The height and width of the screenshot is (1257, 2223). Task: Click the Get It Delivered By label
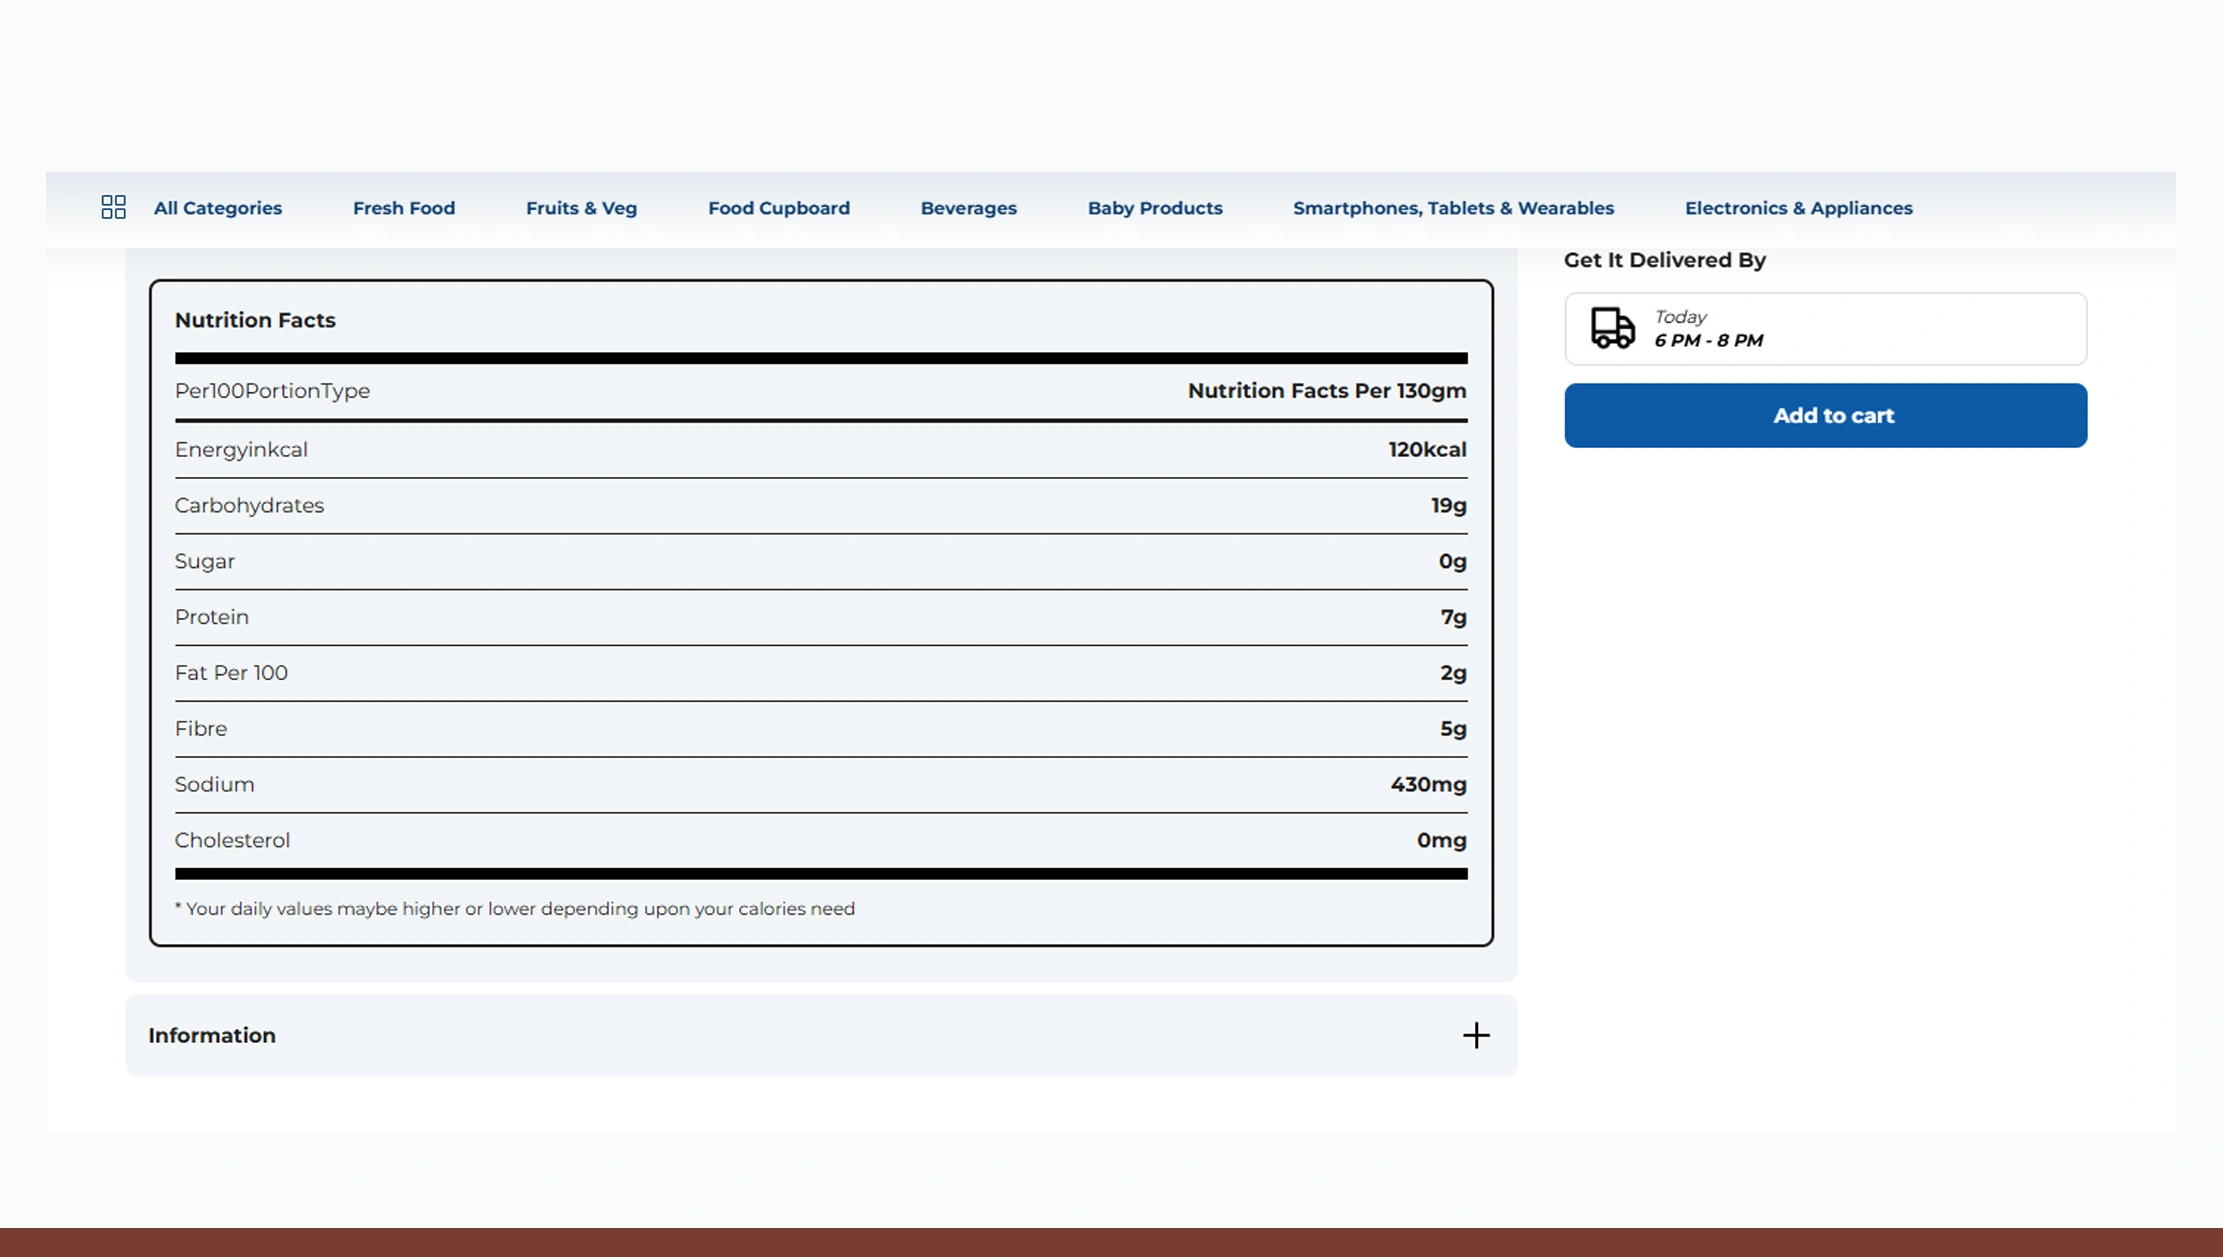[x=1664, y=260]
